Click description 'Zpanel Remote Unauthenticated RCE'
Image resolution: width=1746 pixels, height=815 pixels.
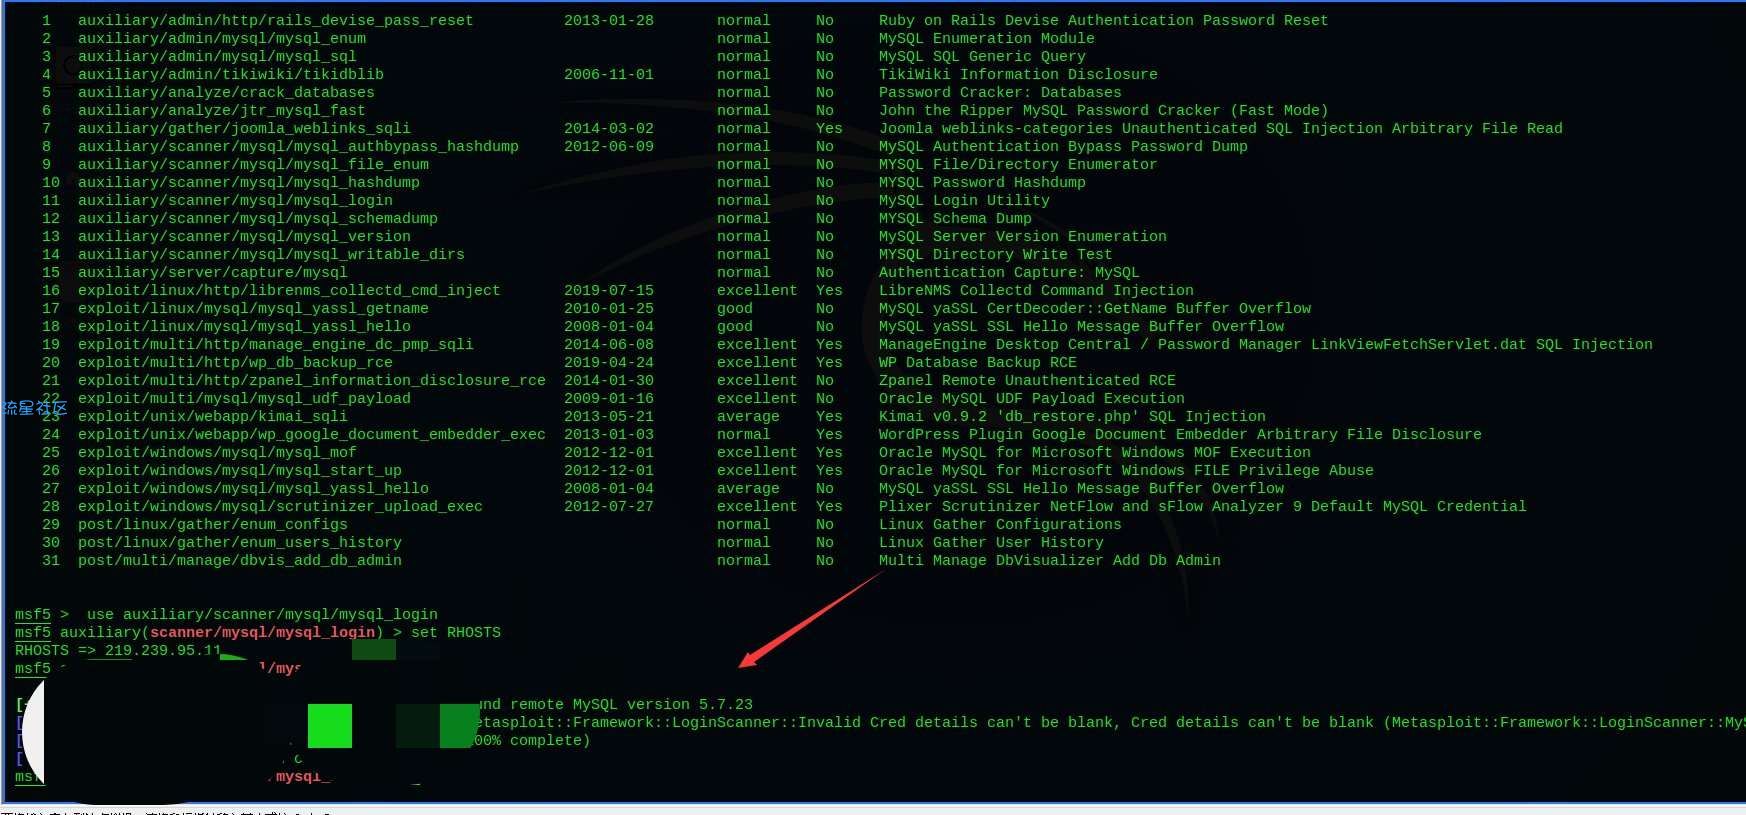1027,380
